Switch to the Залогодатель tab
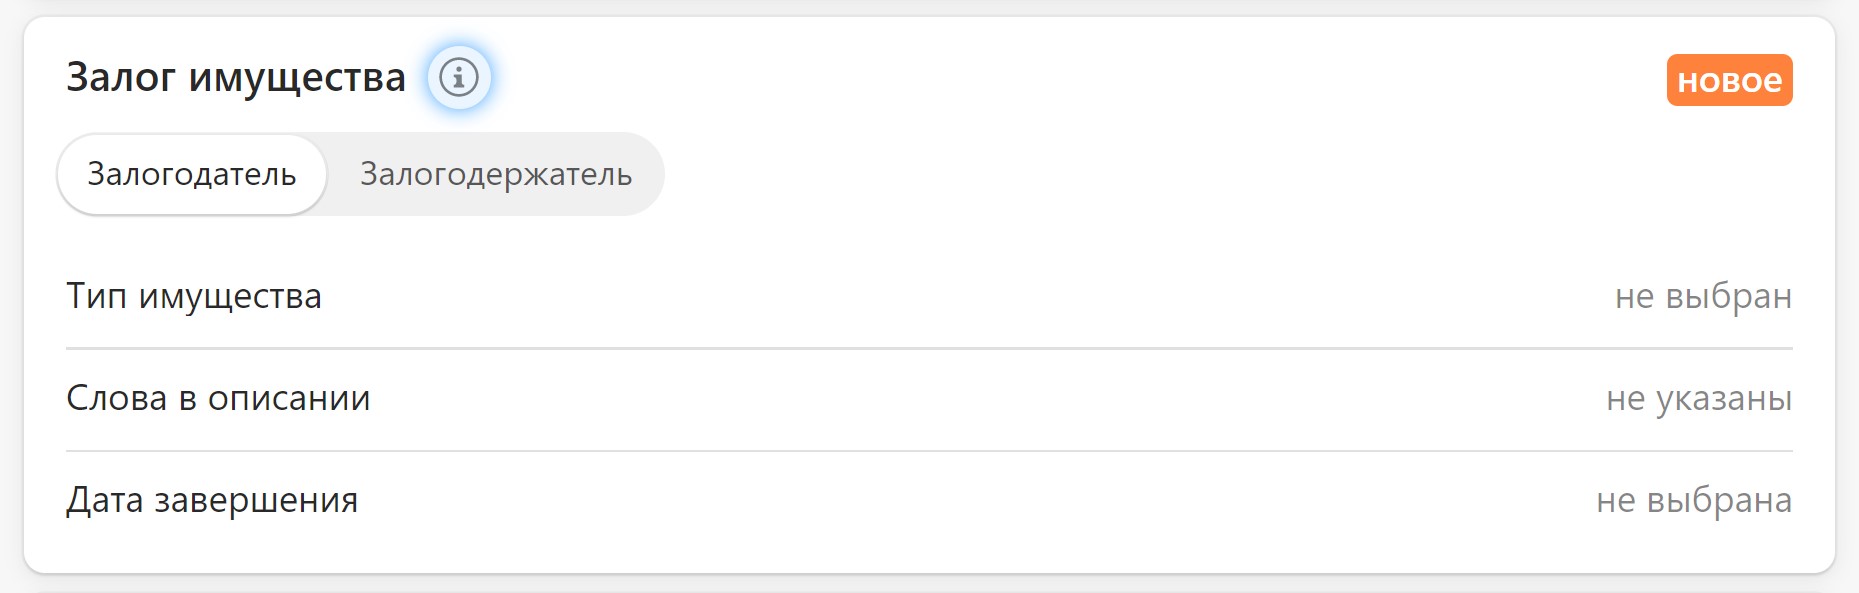This screenshot has height=593, width=1859. coord(192,174)
